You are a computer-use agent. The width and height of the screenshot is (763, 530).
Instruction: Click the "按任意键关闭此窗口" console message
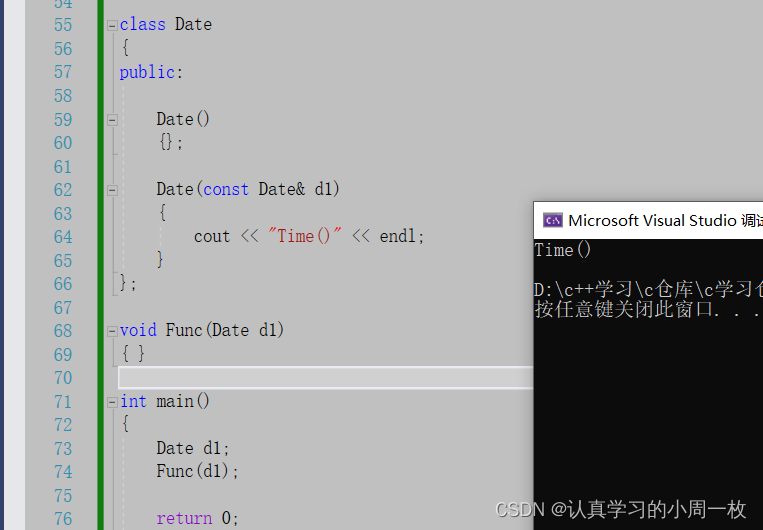623,310
